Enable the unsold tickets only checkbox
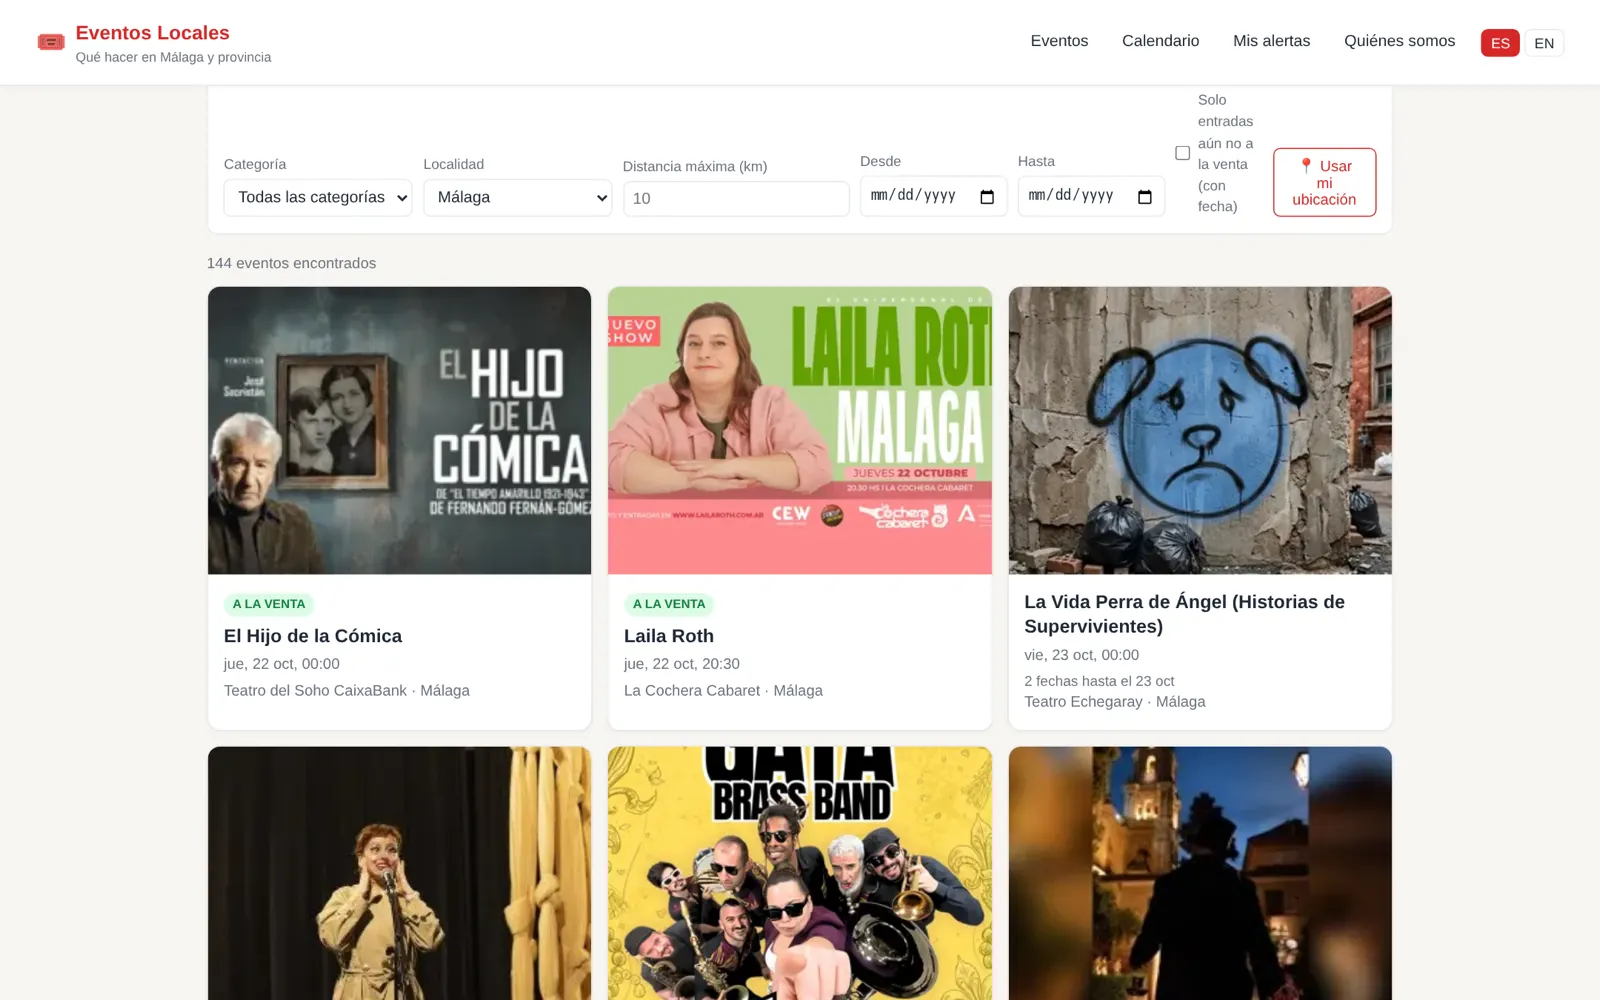Viewport: 1600px width, 1000px height. 1182,153
